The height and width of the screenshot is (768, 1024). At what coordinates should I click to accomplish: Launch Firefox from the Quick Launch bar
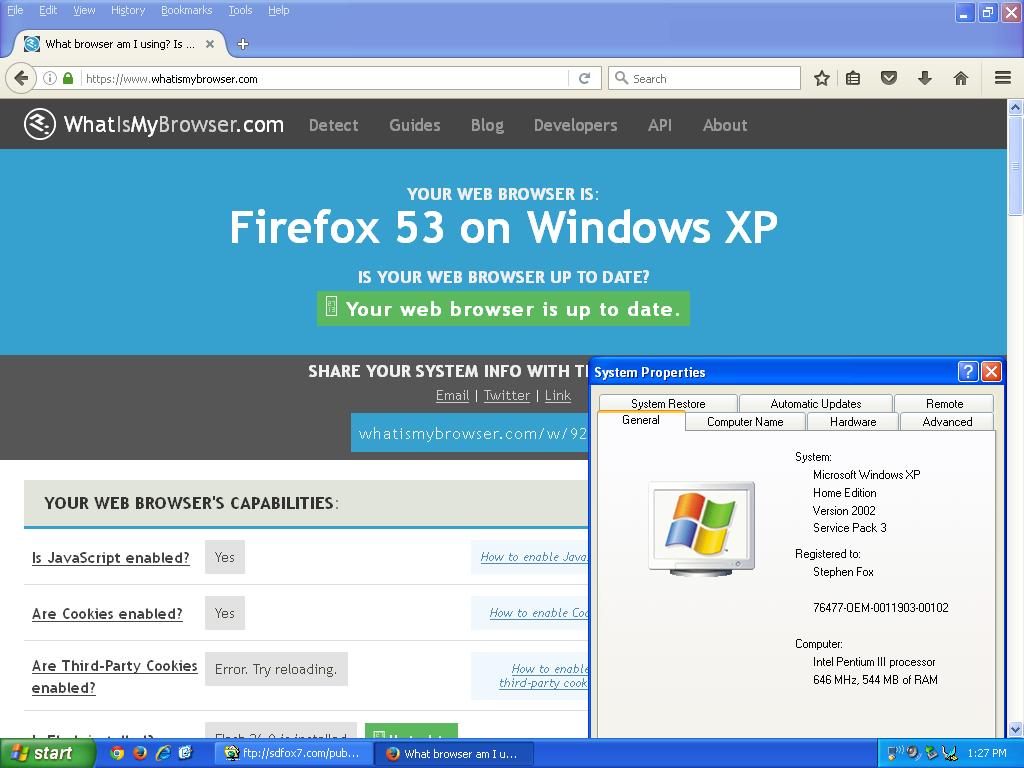point(140,753)
